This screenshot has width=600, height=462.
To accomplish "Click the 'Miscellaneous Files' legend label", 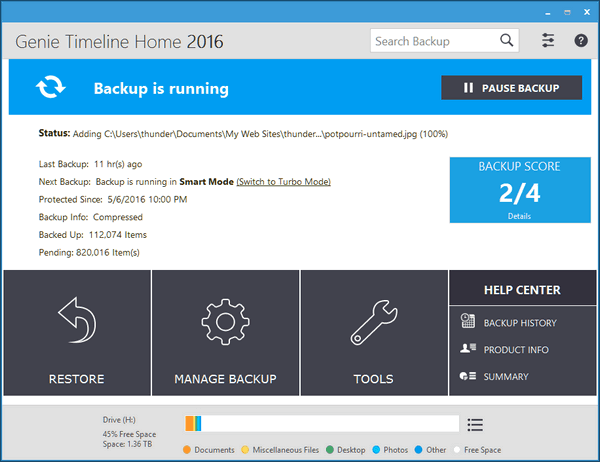I will [285, 450].
